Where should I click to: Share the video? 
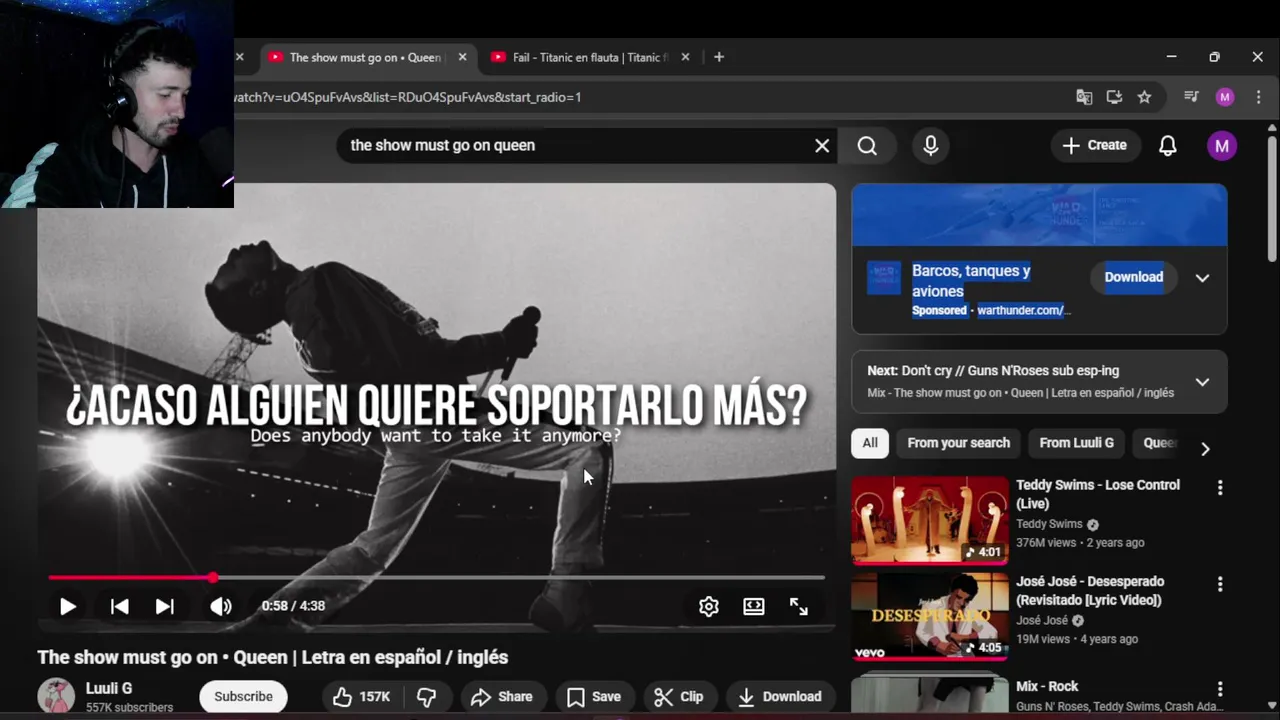click(502, 697)
